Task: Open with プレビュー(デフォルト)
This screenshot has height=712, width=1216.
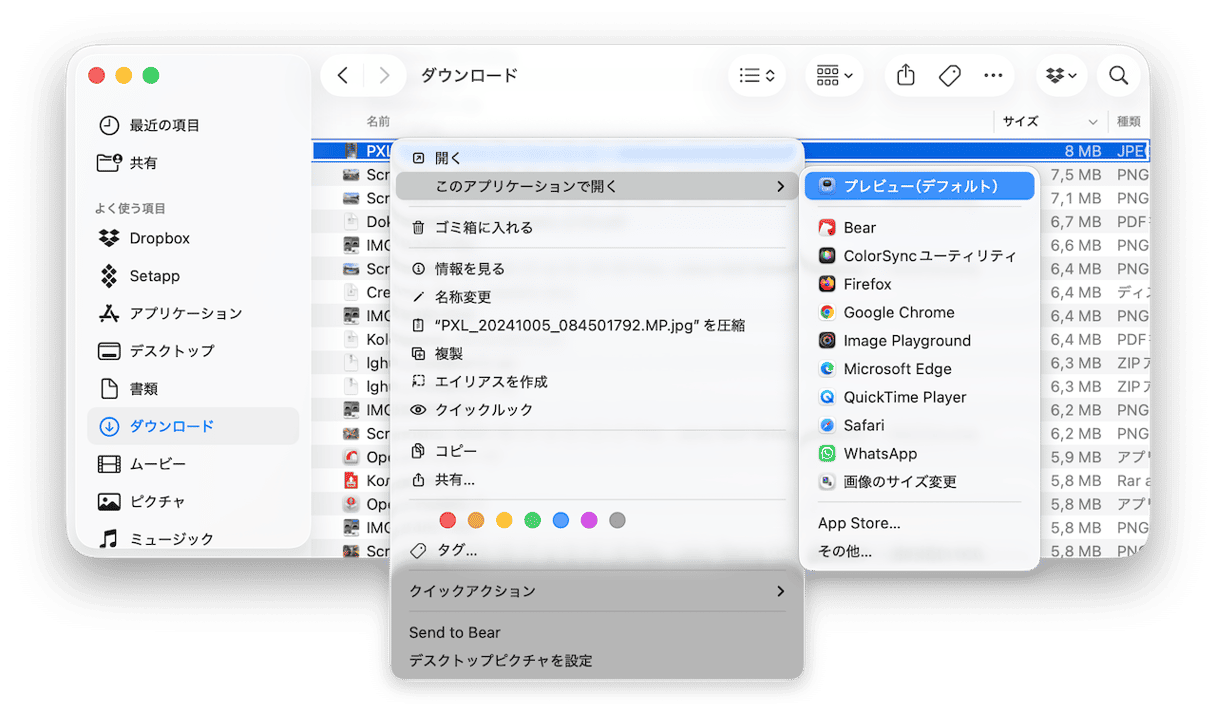Action: pos(919,186)
